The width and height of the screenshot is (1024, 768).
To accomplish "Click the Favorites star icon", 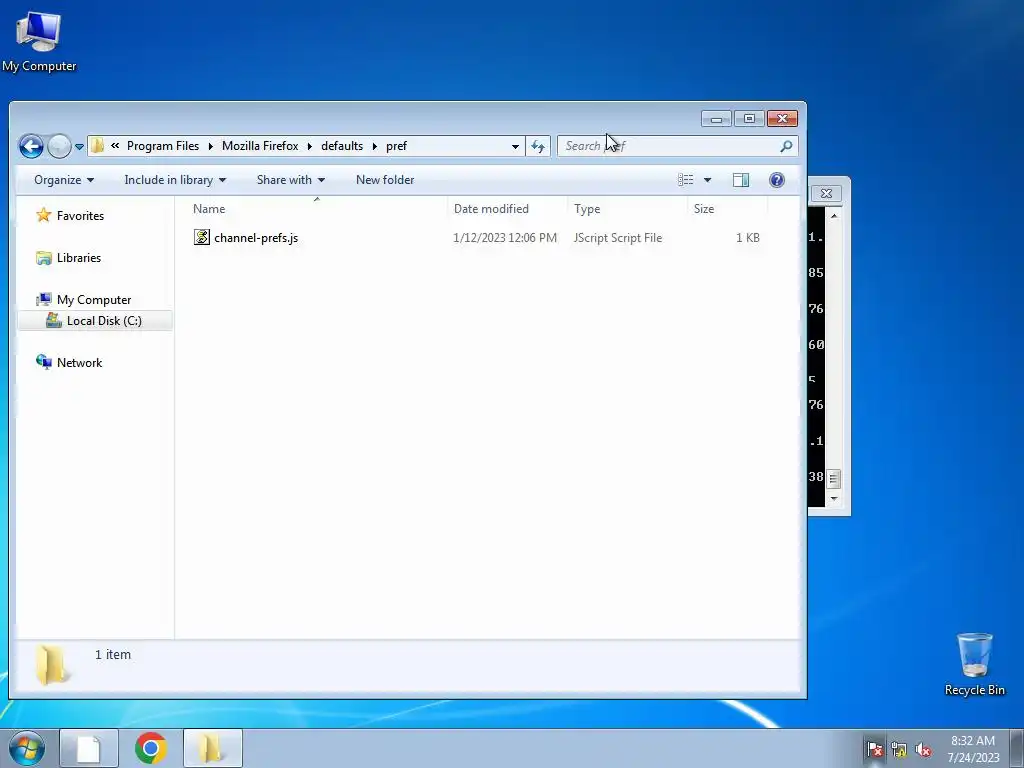I will click(x=44, y=215).
